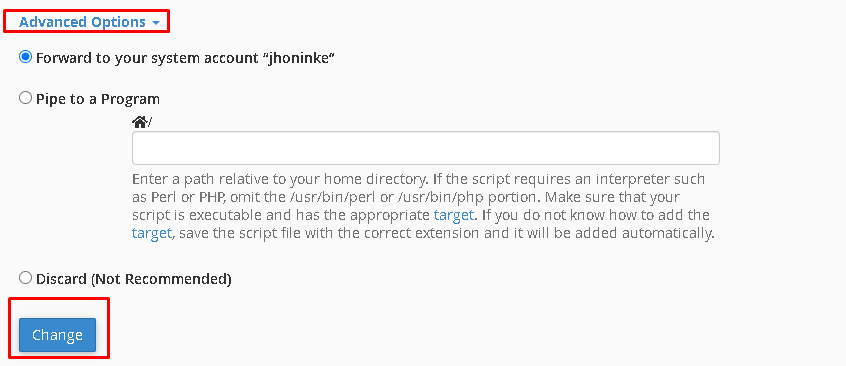The image size is (846, 366).
Task: Click the 'added automatically' help text ending
Action: [x=647, y=234]
